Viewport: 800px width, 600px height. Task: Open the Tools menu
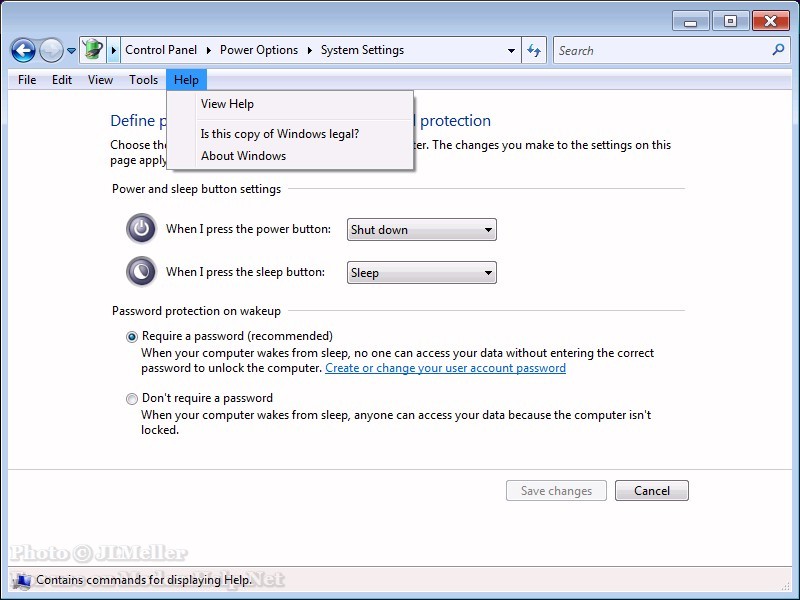click(x=143, y=80)
